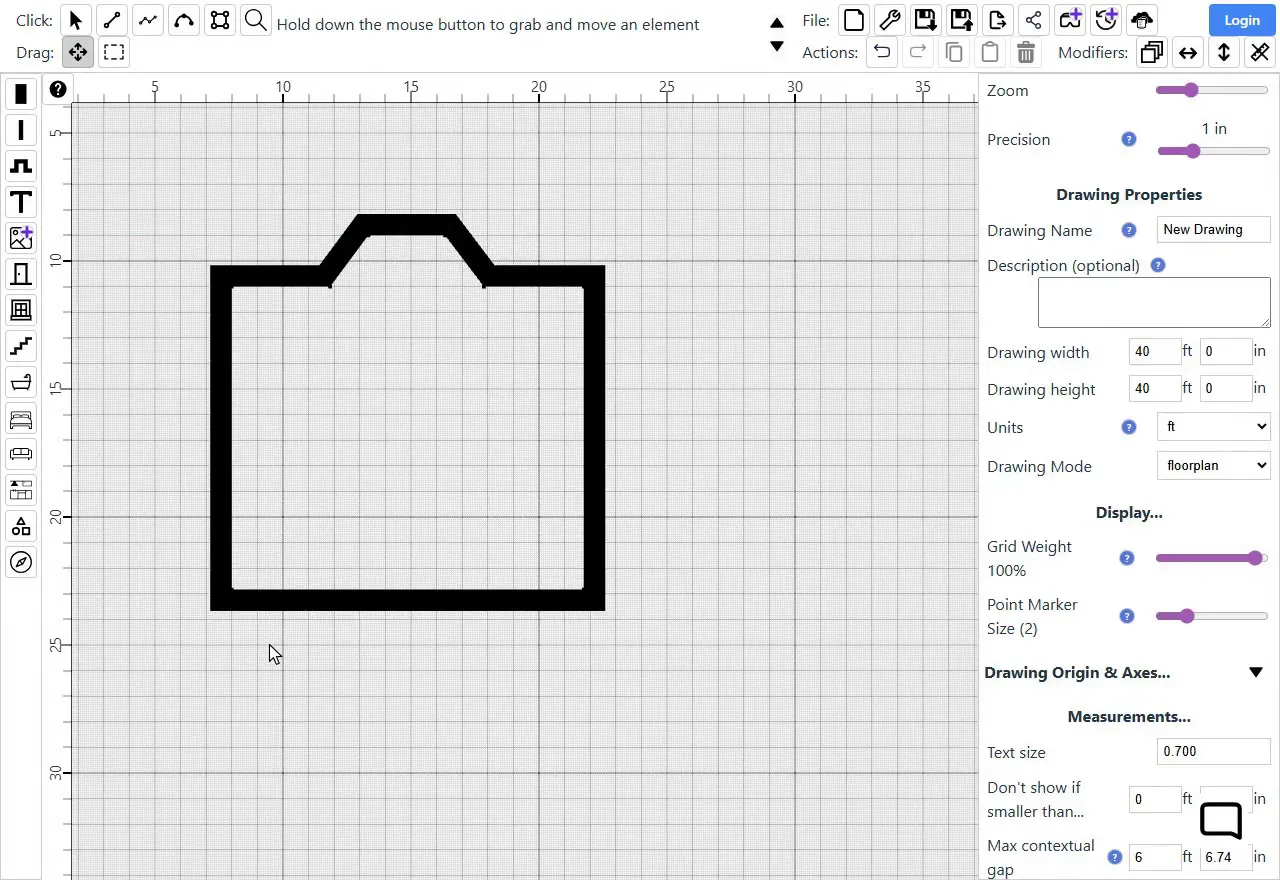
Task: Select the straight line segment tool
Action: click(x=112, y=20)
